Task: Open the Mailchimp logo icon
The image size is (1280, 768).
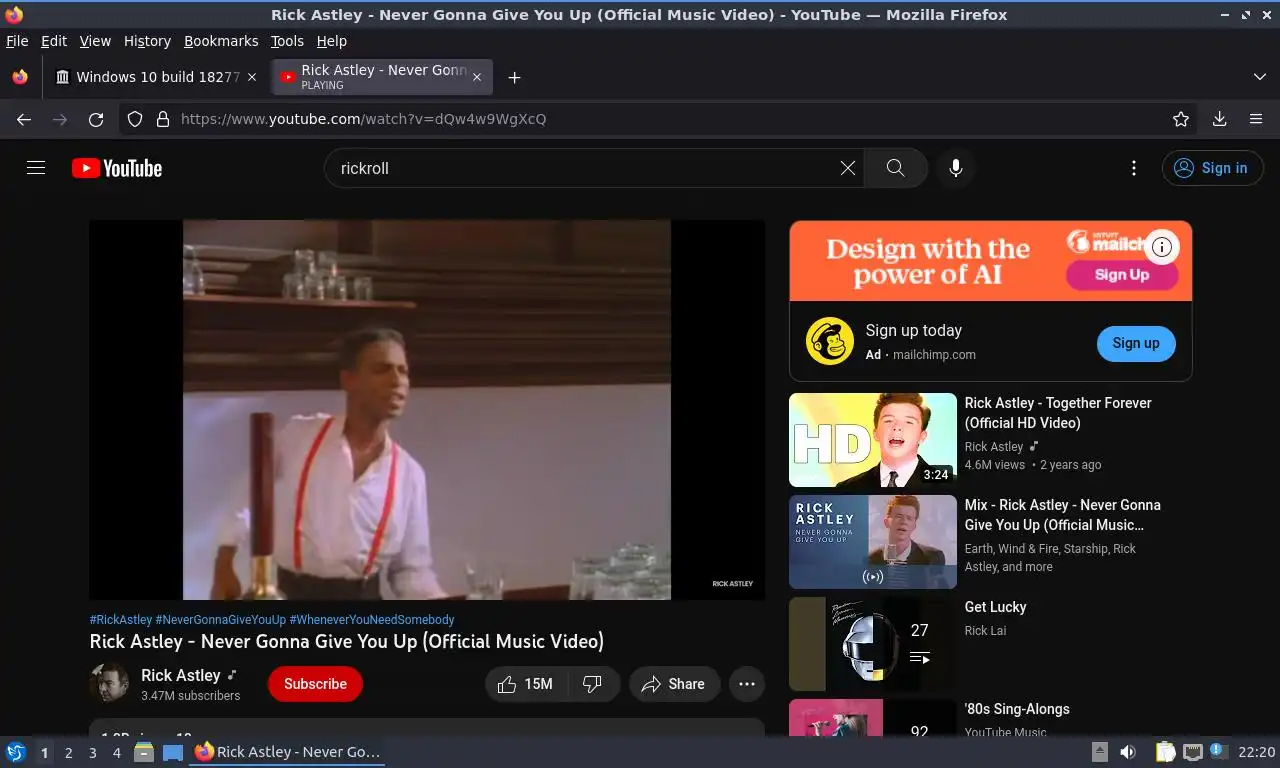Action: (x=830, y=342)
